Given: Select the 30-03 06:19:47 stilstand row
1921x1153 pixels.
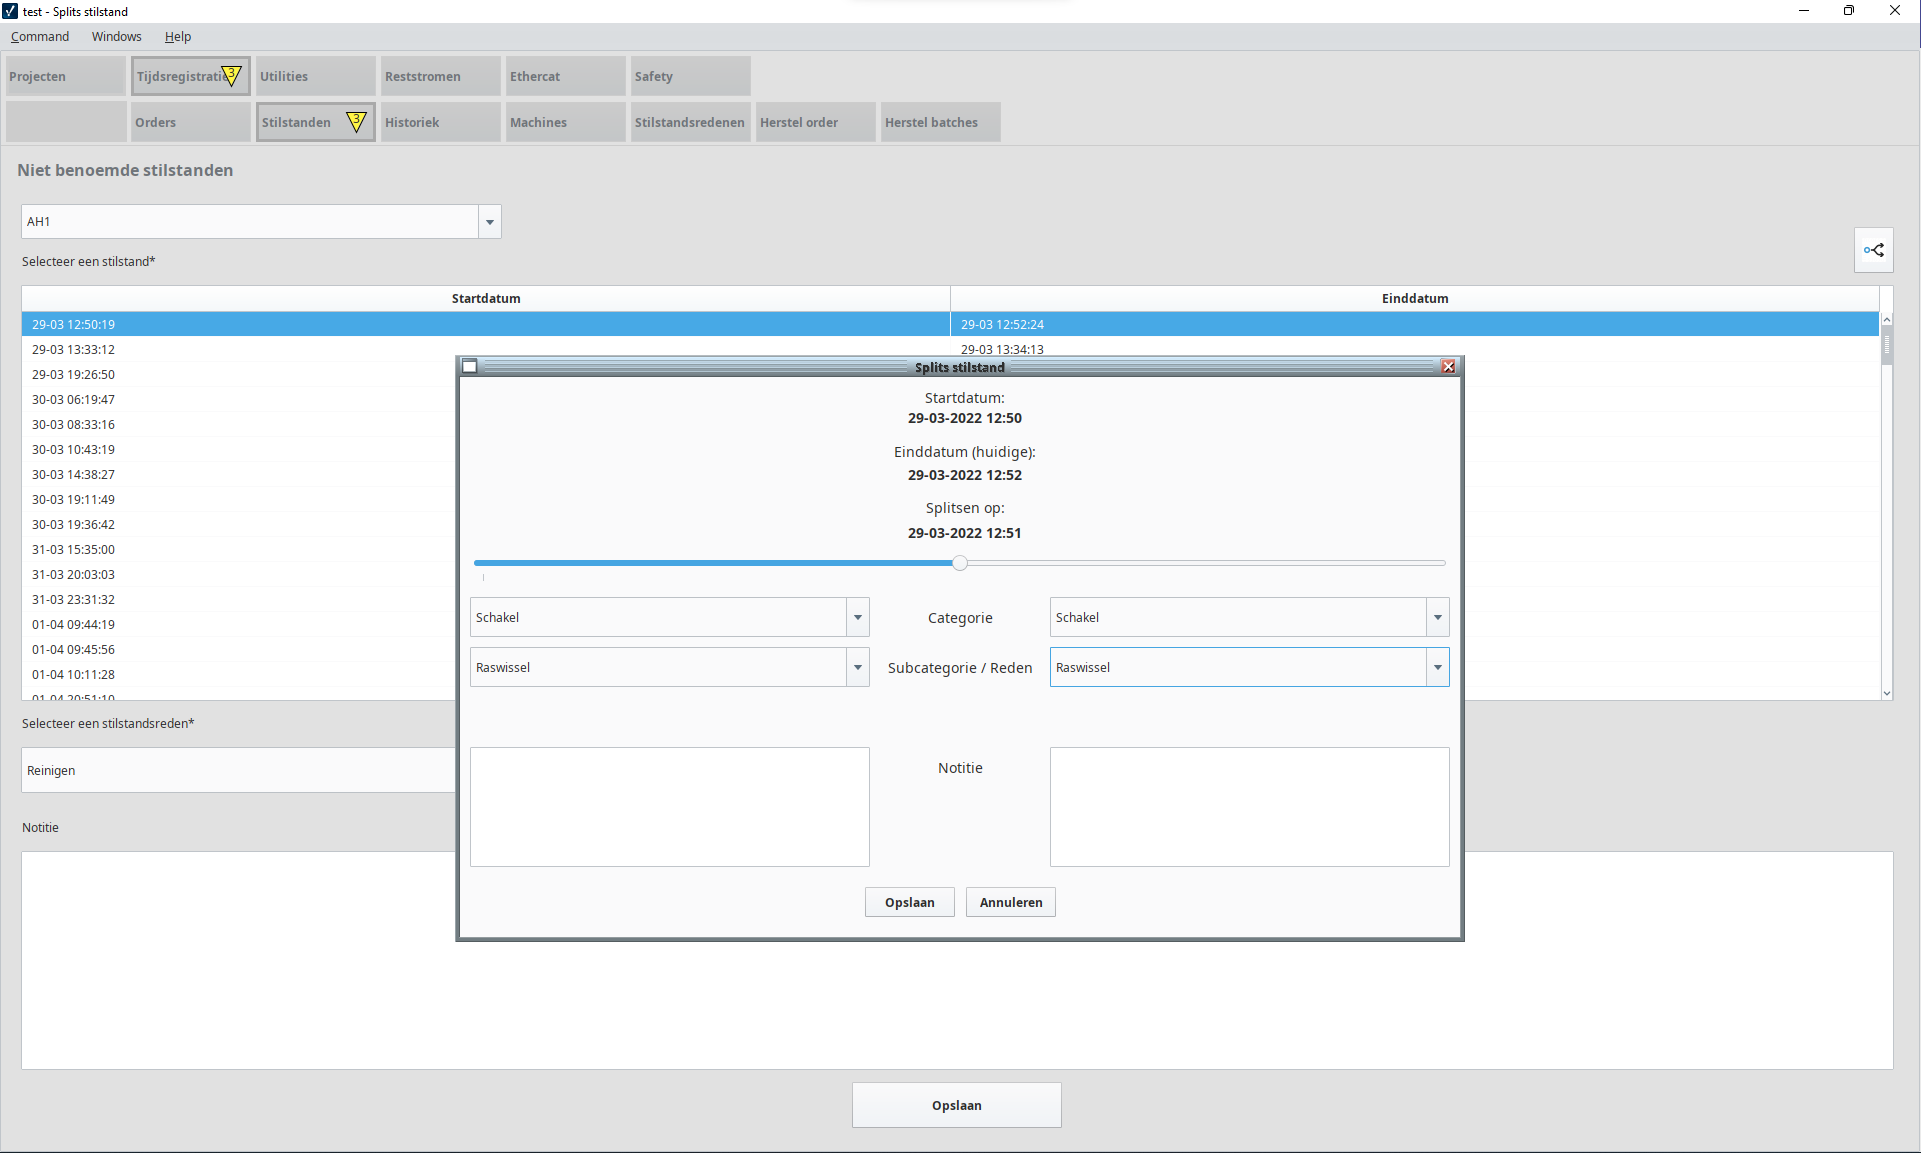Looking at the screenshot, I should (74, 399).
